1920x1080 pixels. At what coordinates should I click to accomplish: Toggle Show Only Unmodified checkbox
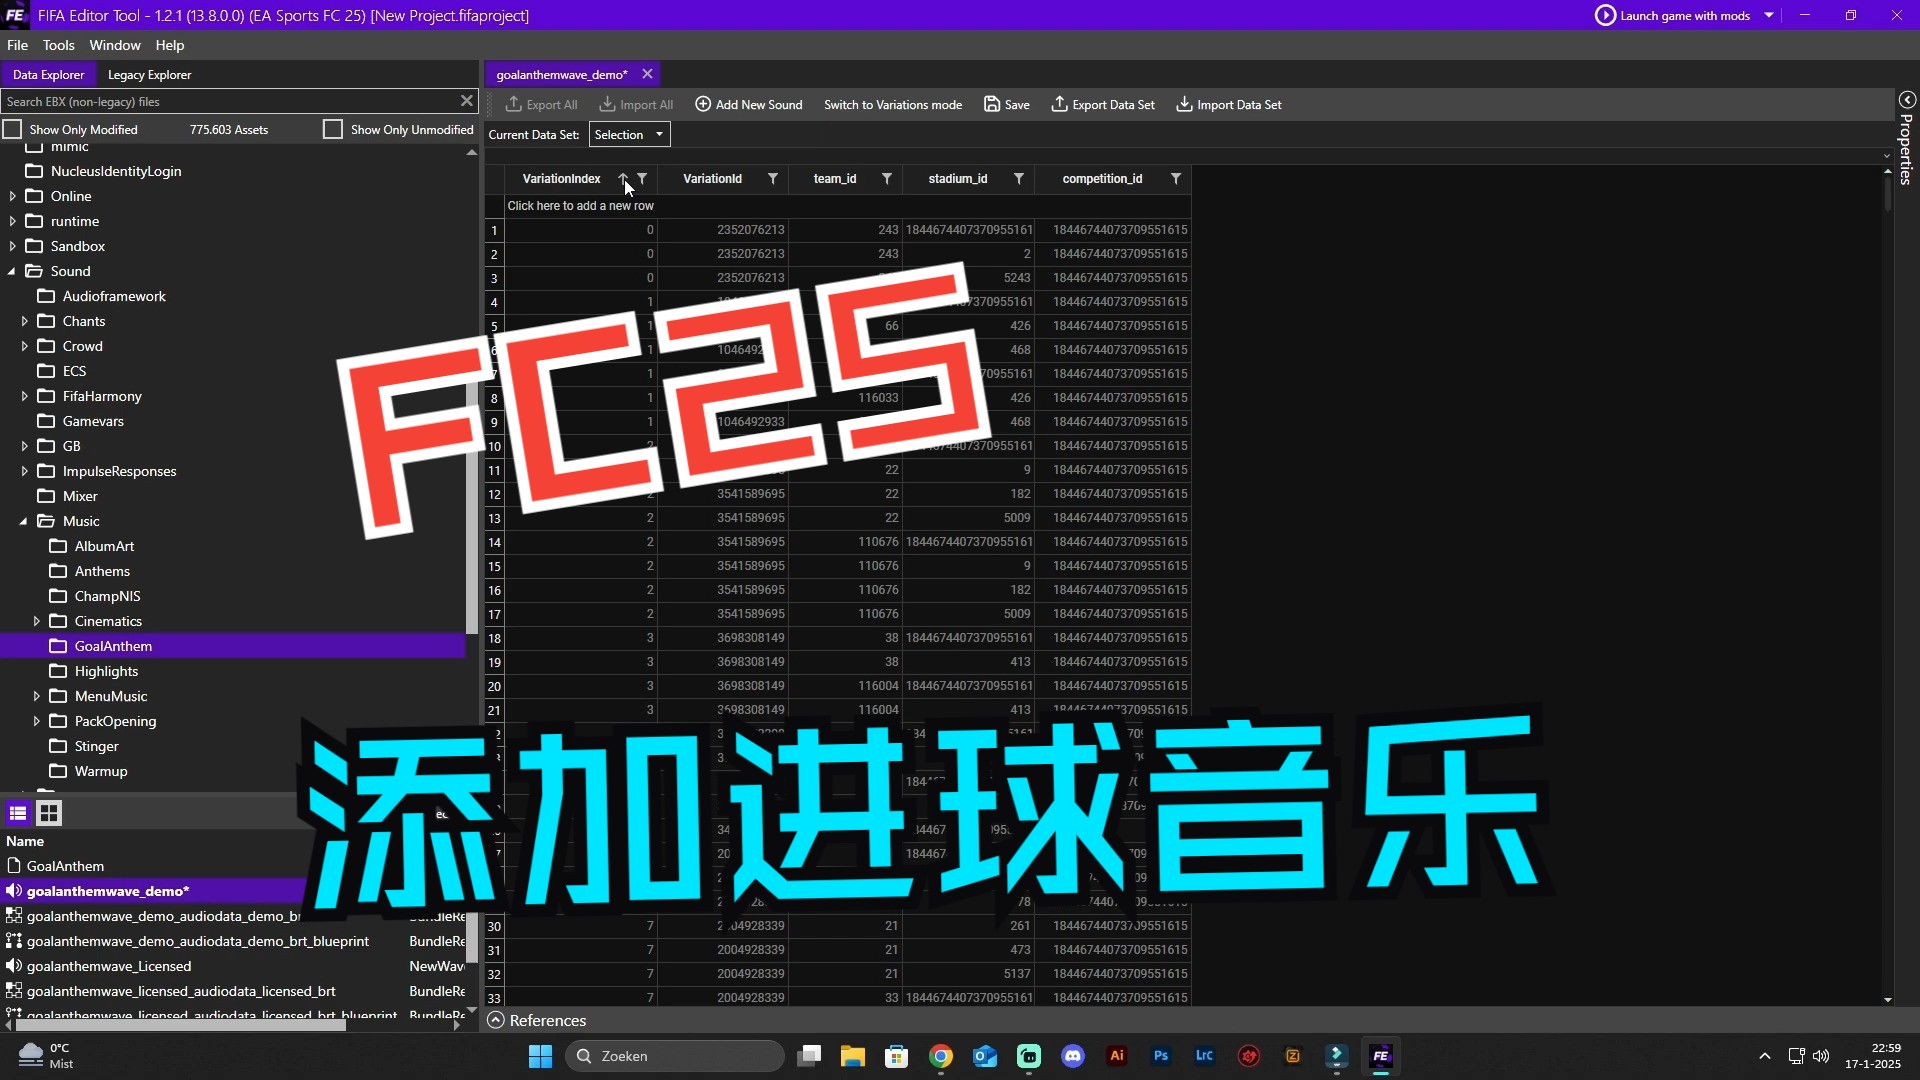(x=333, y=129)
